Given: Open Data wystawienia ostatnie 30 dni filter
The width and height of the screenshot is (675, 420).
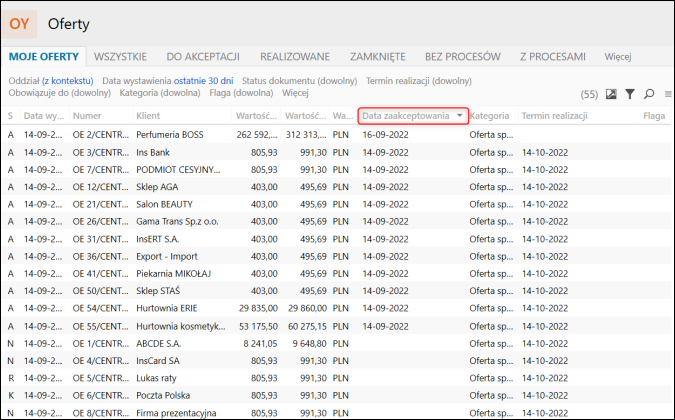Looking at the screenshot, I should pyautogui.click(x=168, y=81).
